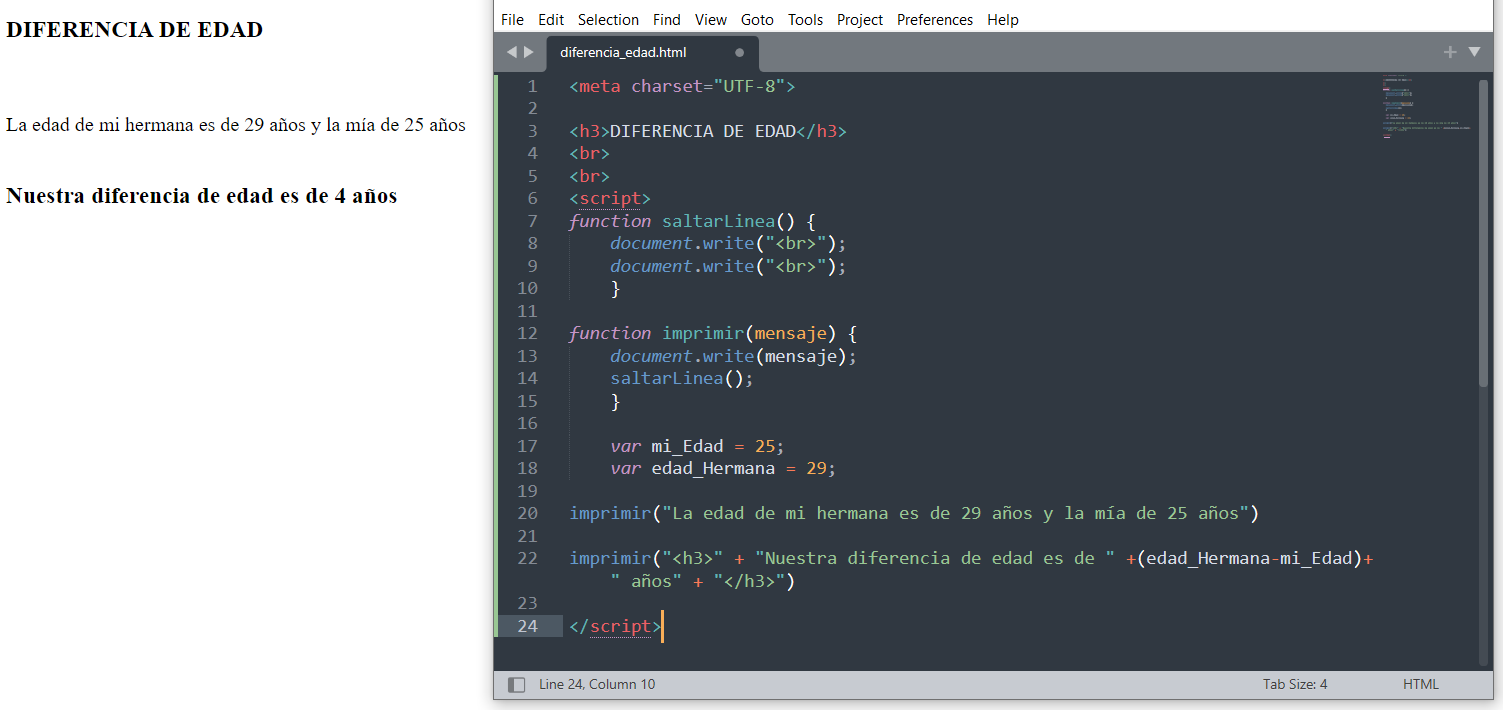Click var edad_Hermana = 29 line
Image resolution: width=1503 pixels, height=710 pixels.
723,468
